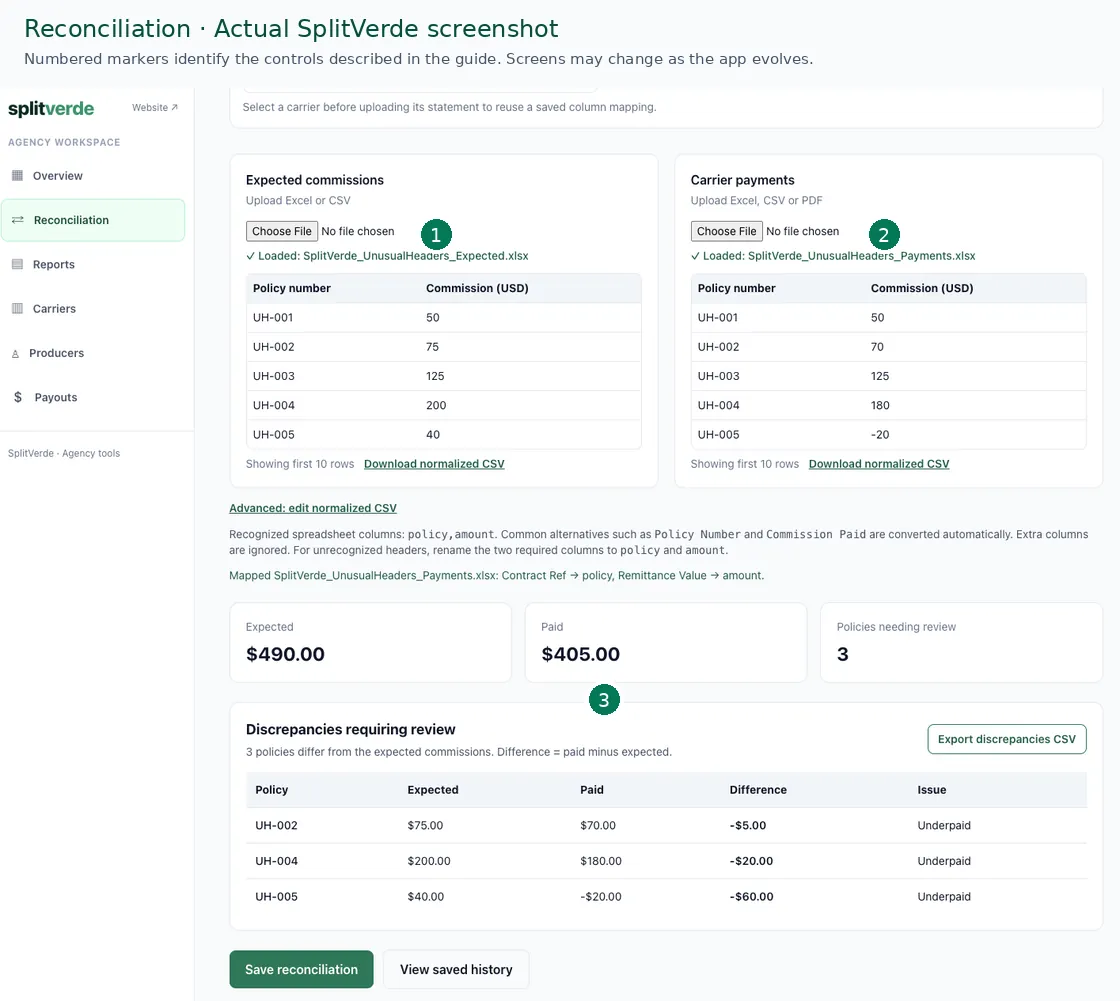Viewport: 1120px width, 1001px height.
Task: Click View saved history button
Action: [456, 970]
